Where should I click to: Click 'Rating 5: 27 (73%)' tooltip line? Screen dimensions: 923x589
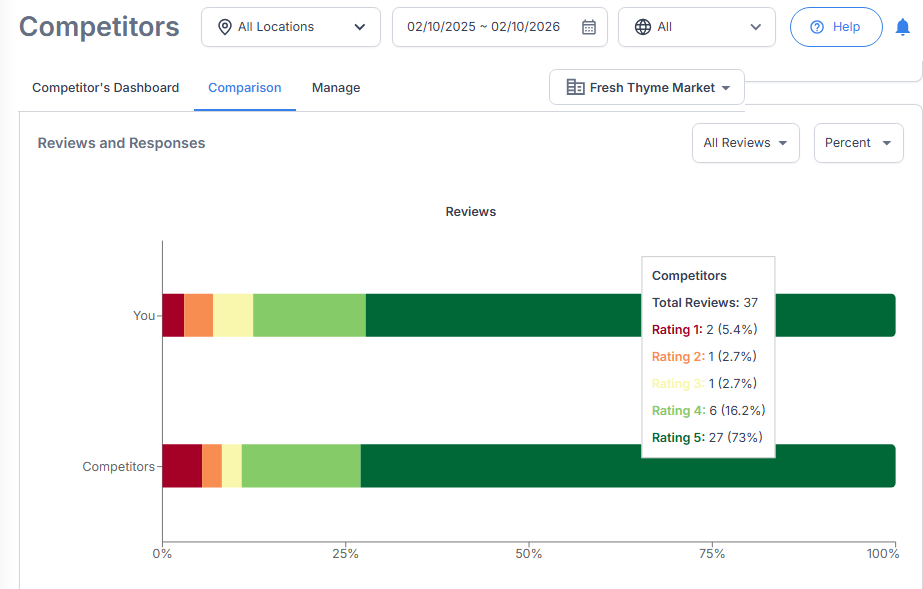708,438
